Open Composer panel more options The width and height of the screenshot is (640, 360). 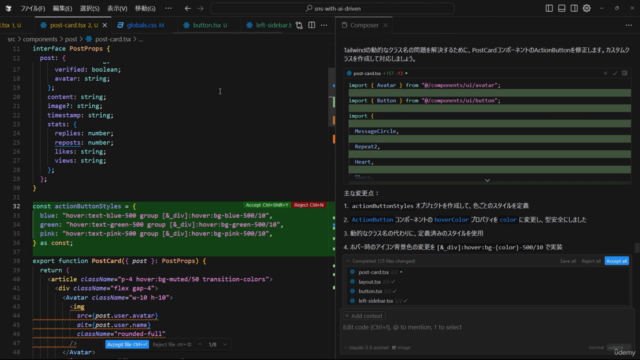[629, 25]
